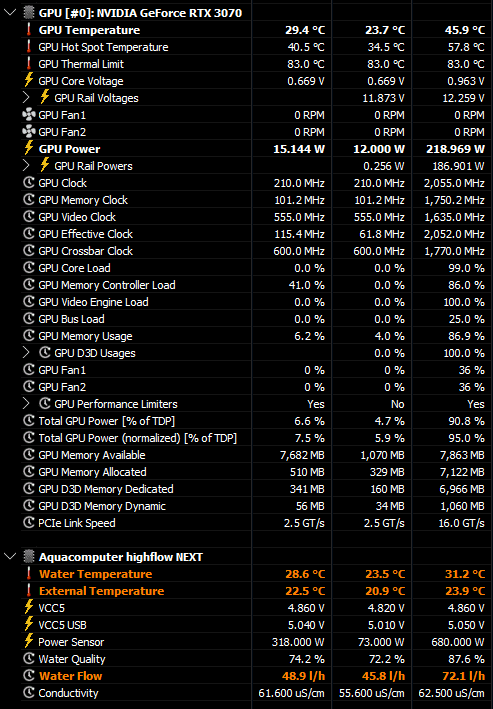Click the 55.600 uS/cm minimum Conductivity value
This screenshot has height=709, width=493.
[371, 693]
